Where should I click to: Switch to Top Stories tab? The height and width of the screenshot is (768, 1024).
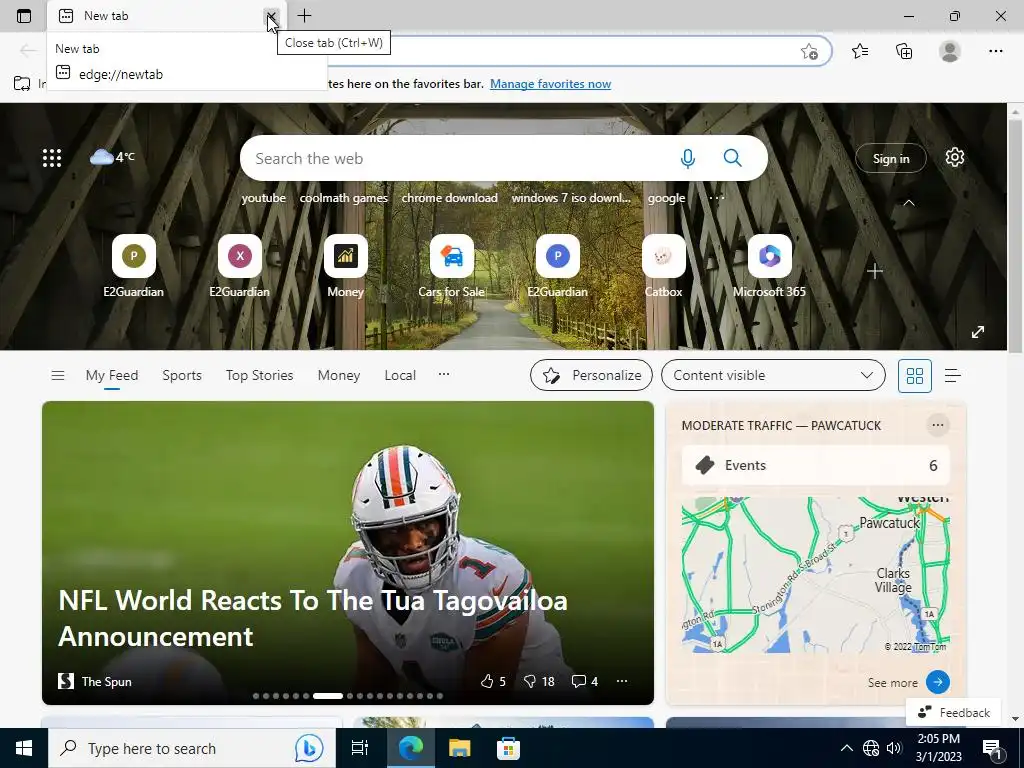click(259, 376)
